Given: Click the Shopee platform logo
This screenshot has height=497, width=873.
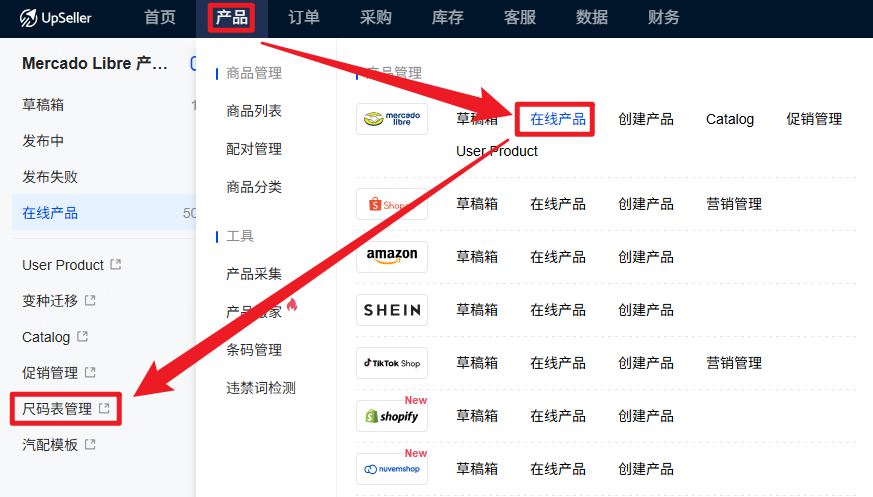Looking at the screenshot, I should pyautogui.click(x=391, y=204).
